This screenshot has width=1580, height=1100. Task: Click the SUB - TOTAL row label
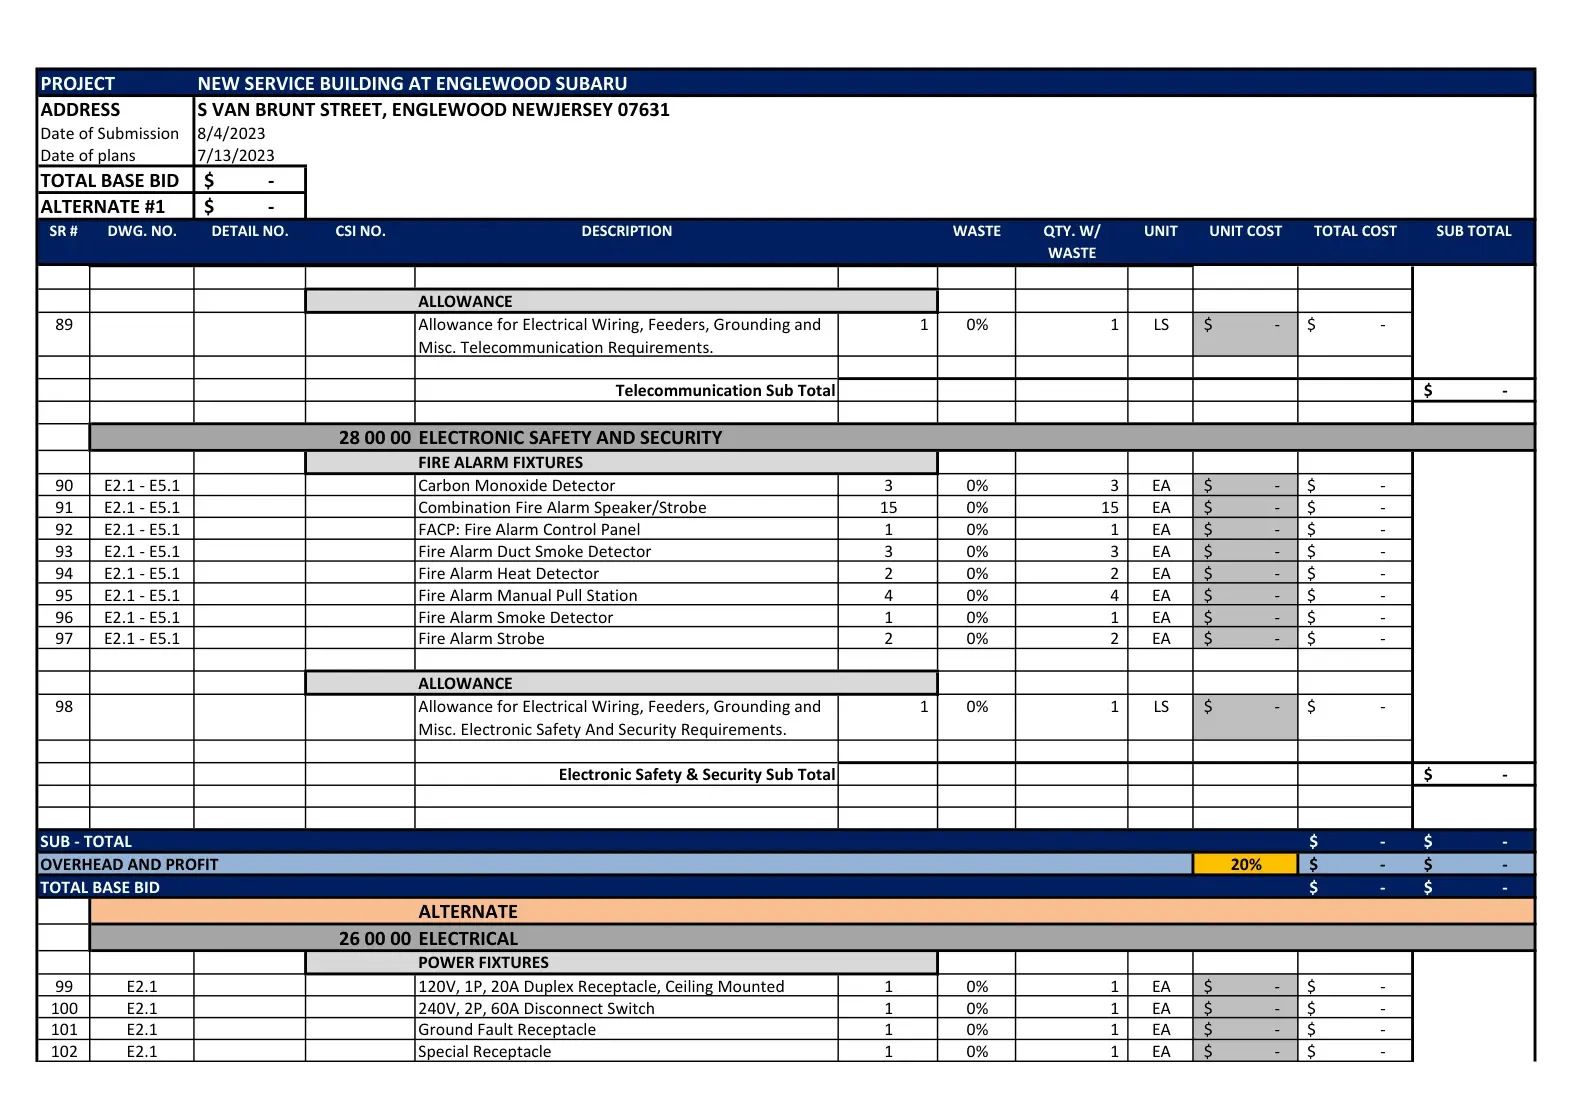pos(86,841)
